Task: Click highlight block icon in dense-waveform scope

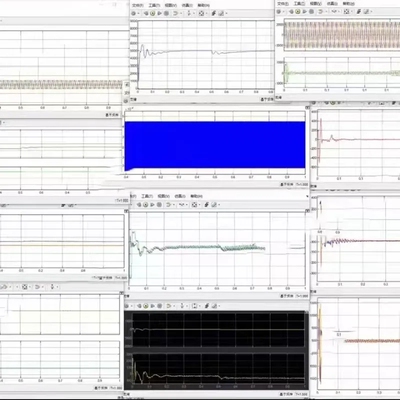Action: click(x=320, y=11)
